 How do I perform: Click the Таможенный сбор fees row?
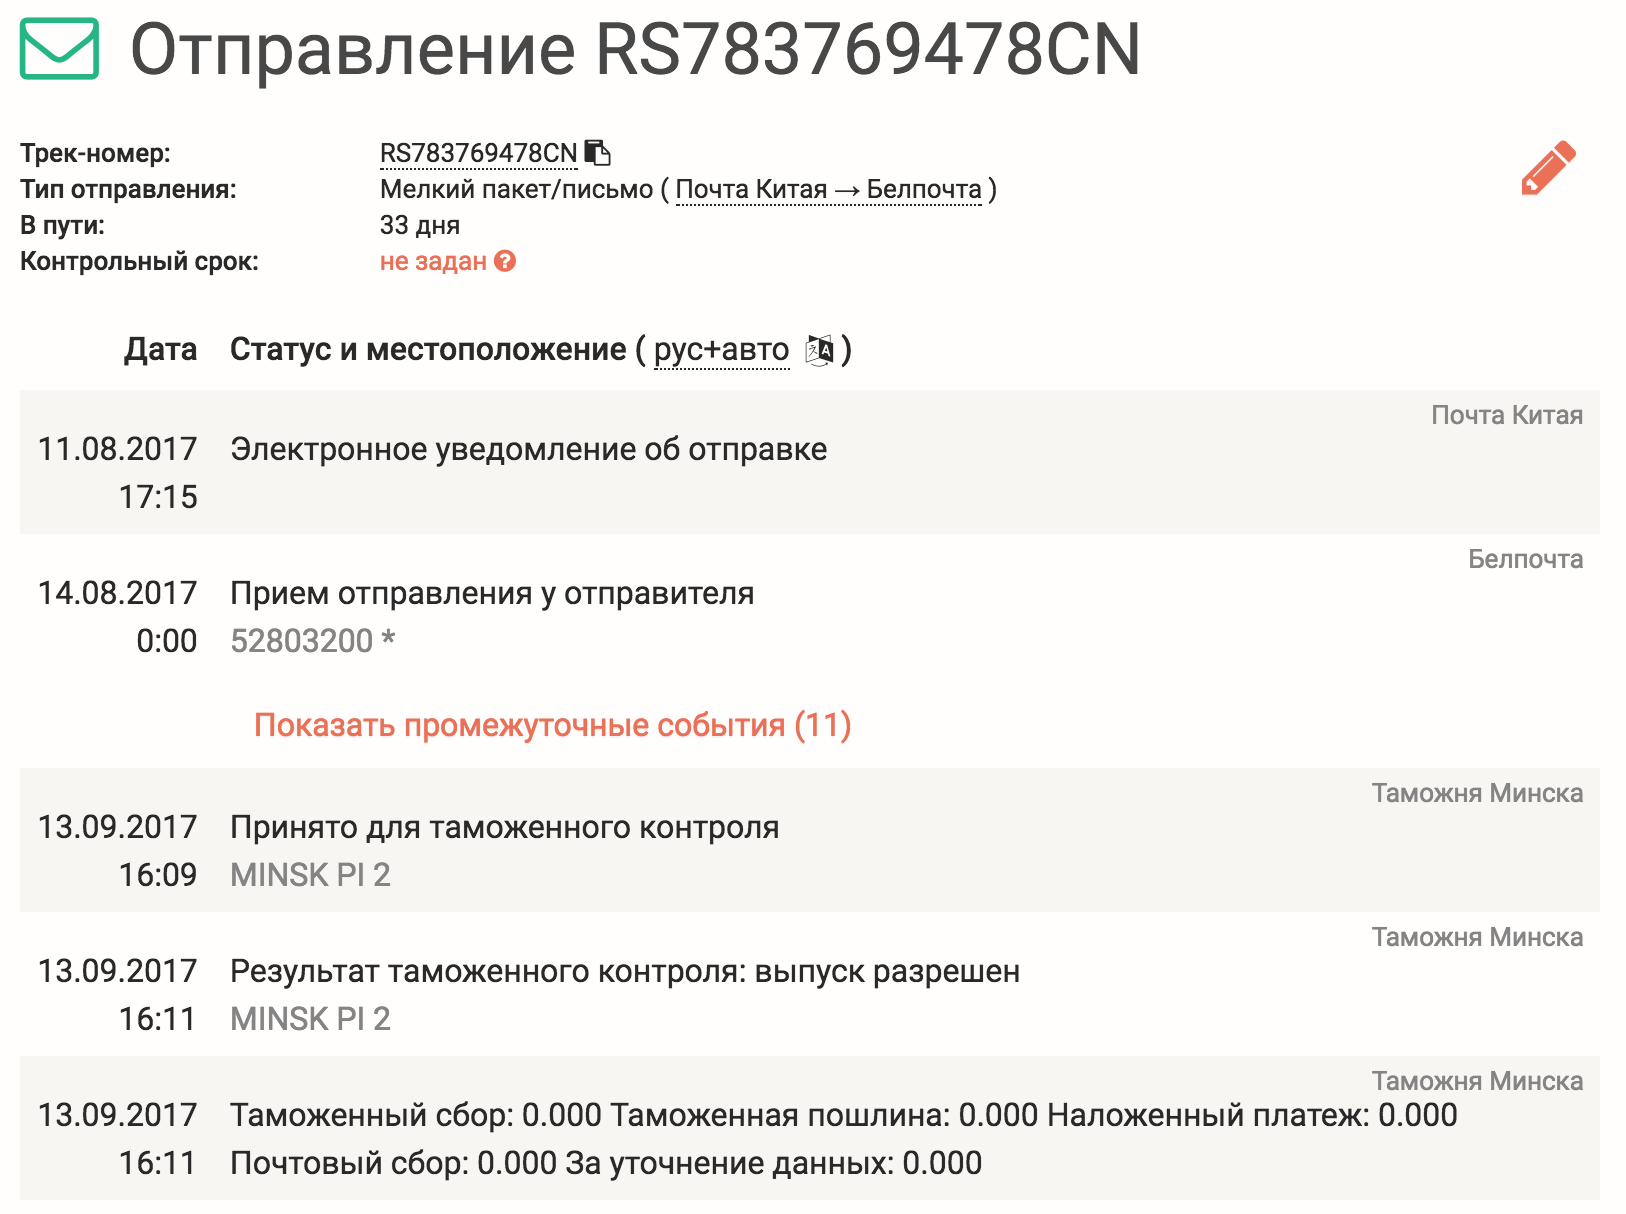pyautogui.click(x=810, y=1128)
